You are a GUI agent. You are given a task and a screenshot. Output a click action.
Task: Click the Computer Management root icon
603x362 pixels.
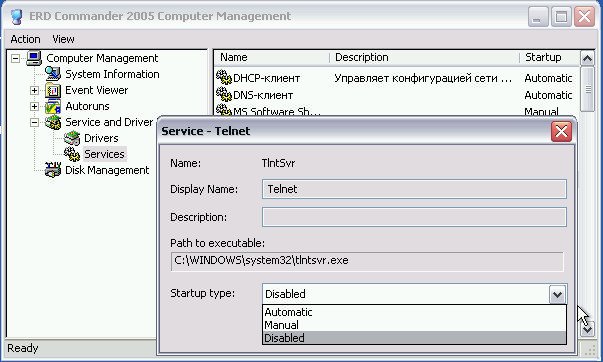34,58
